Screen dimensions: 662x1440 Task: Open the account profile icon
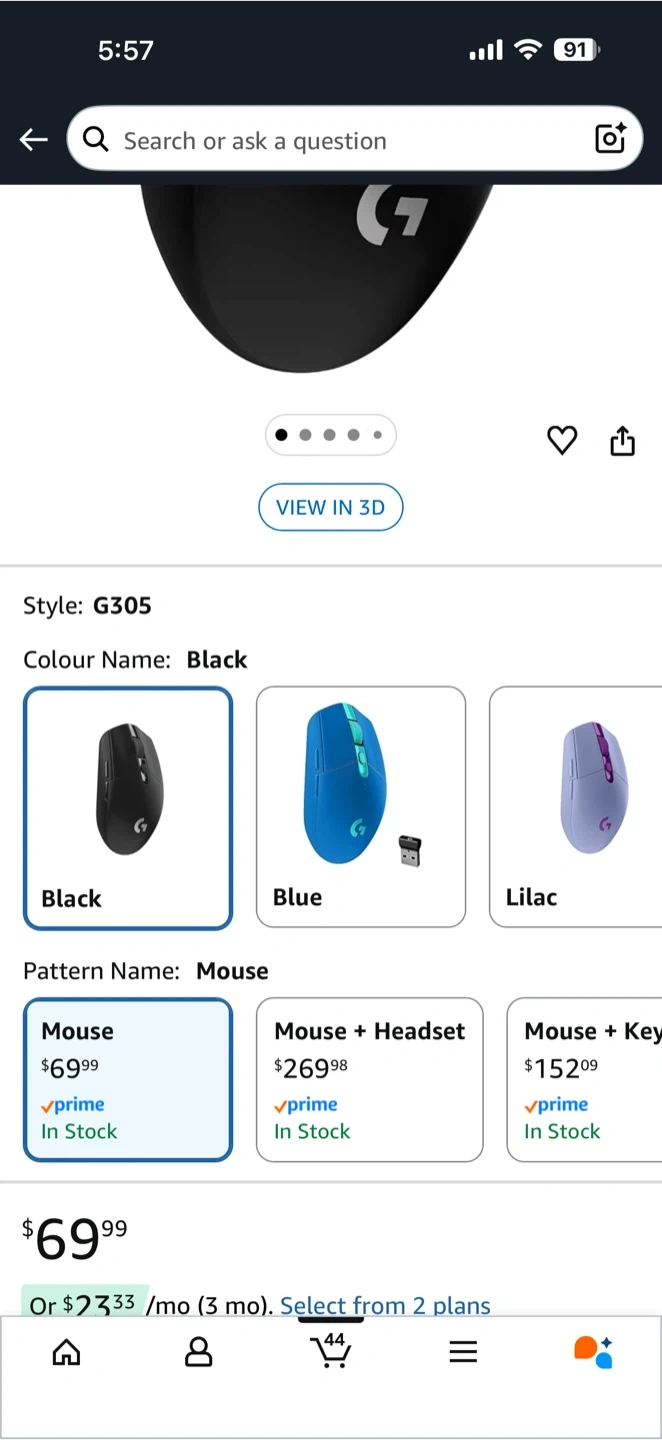point(199,1353)
